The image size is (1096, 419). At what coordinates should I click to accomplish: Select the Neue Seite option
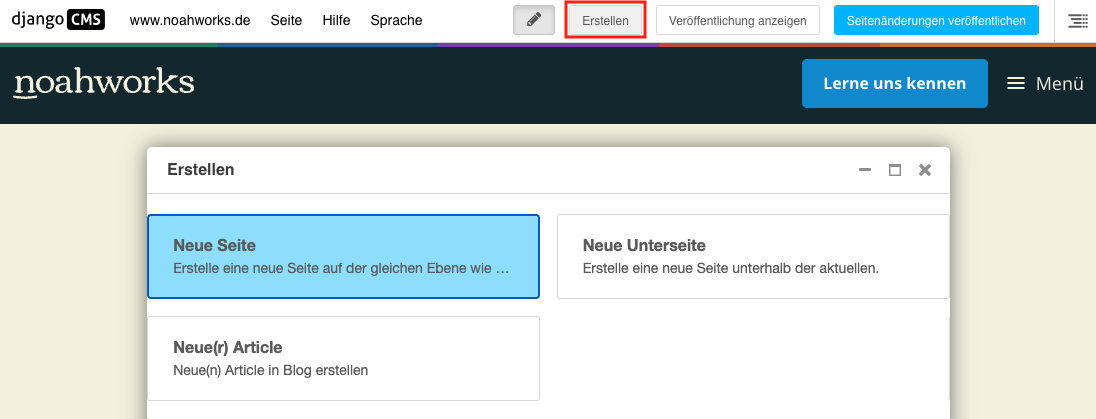[x=343, y=256]
